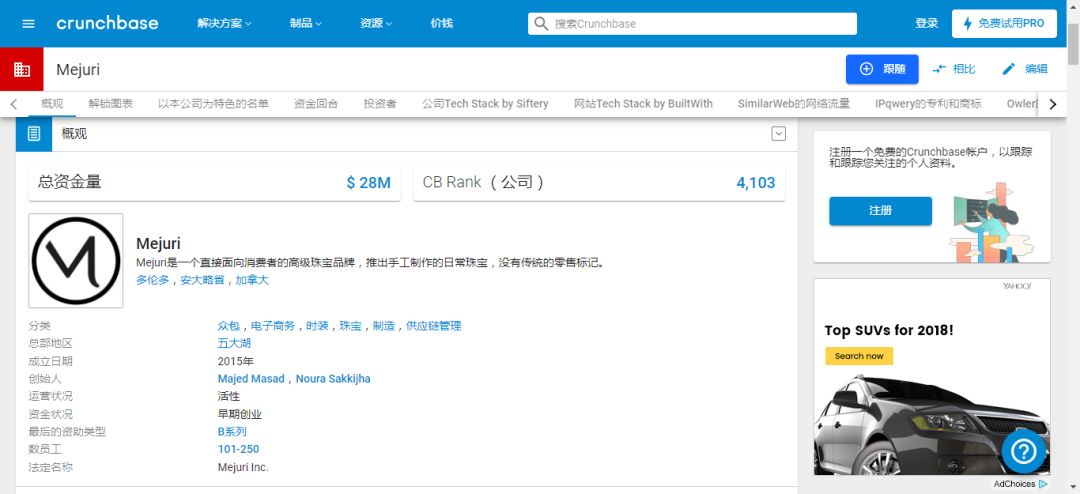Click the 注册 sign-up button
The image size is (1080, 494).
[880, 211]
